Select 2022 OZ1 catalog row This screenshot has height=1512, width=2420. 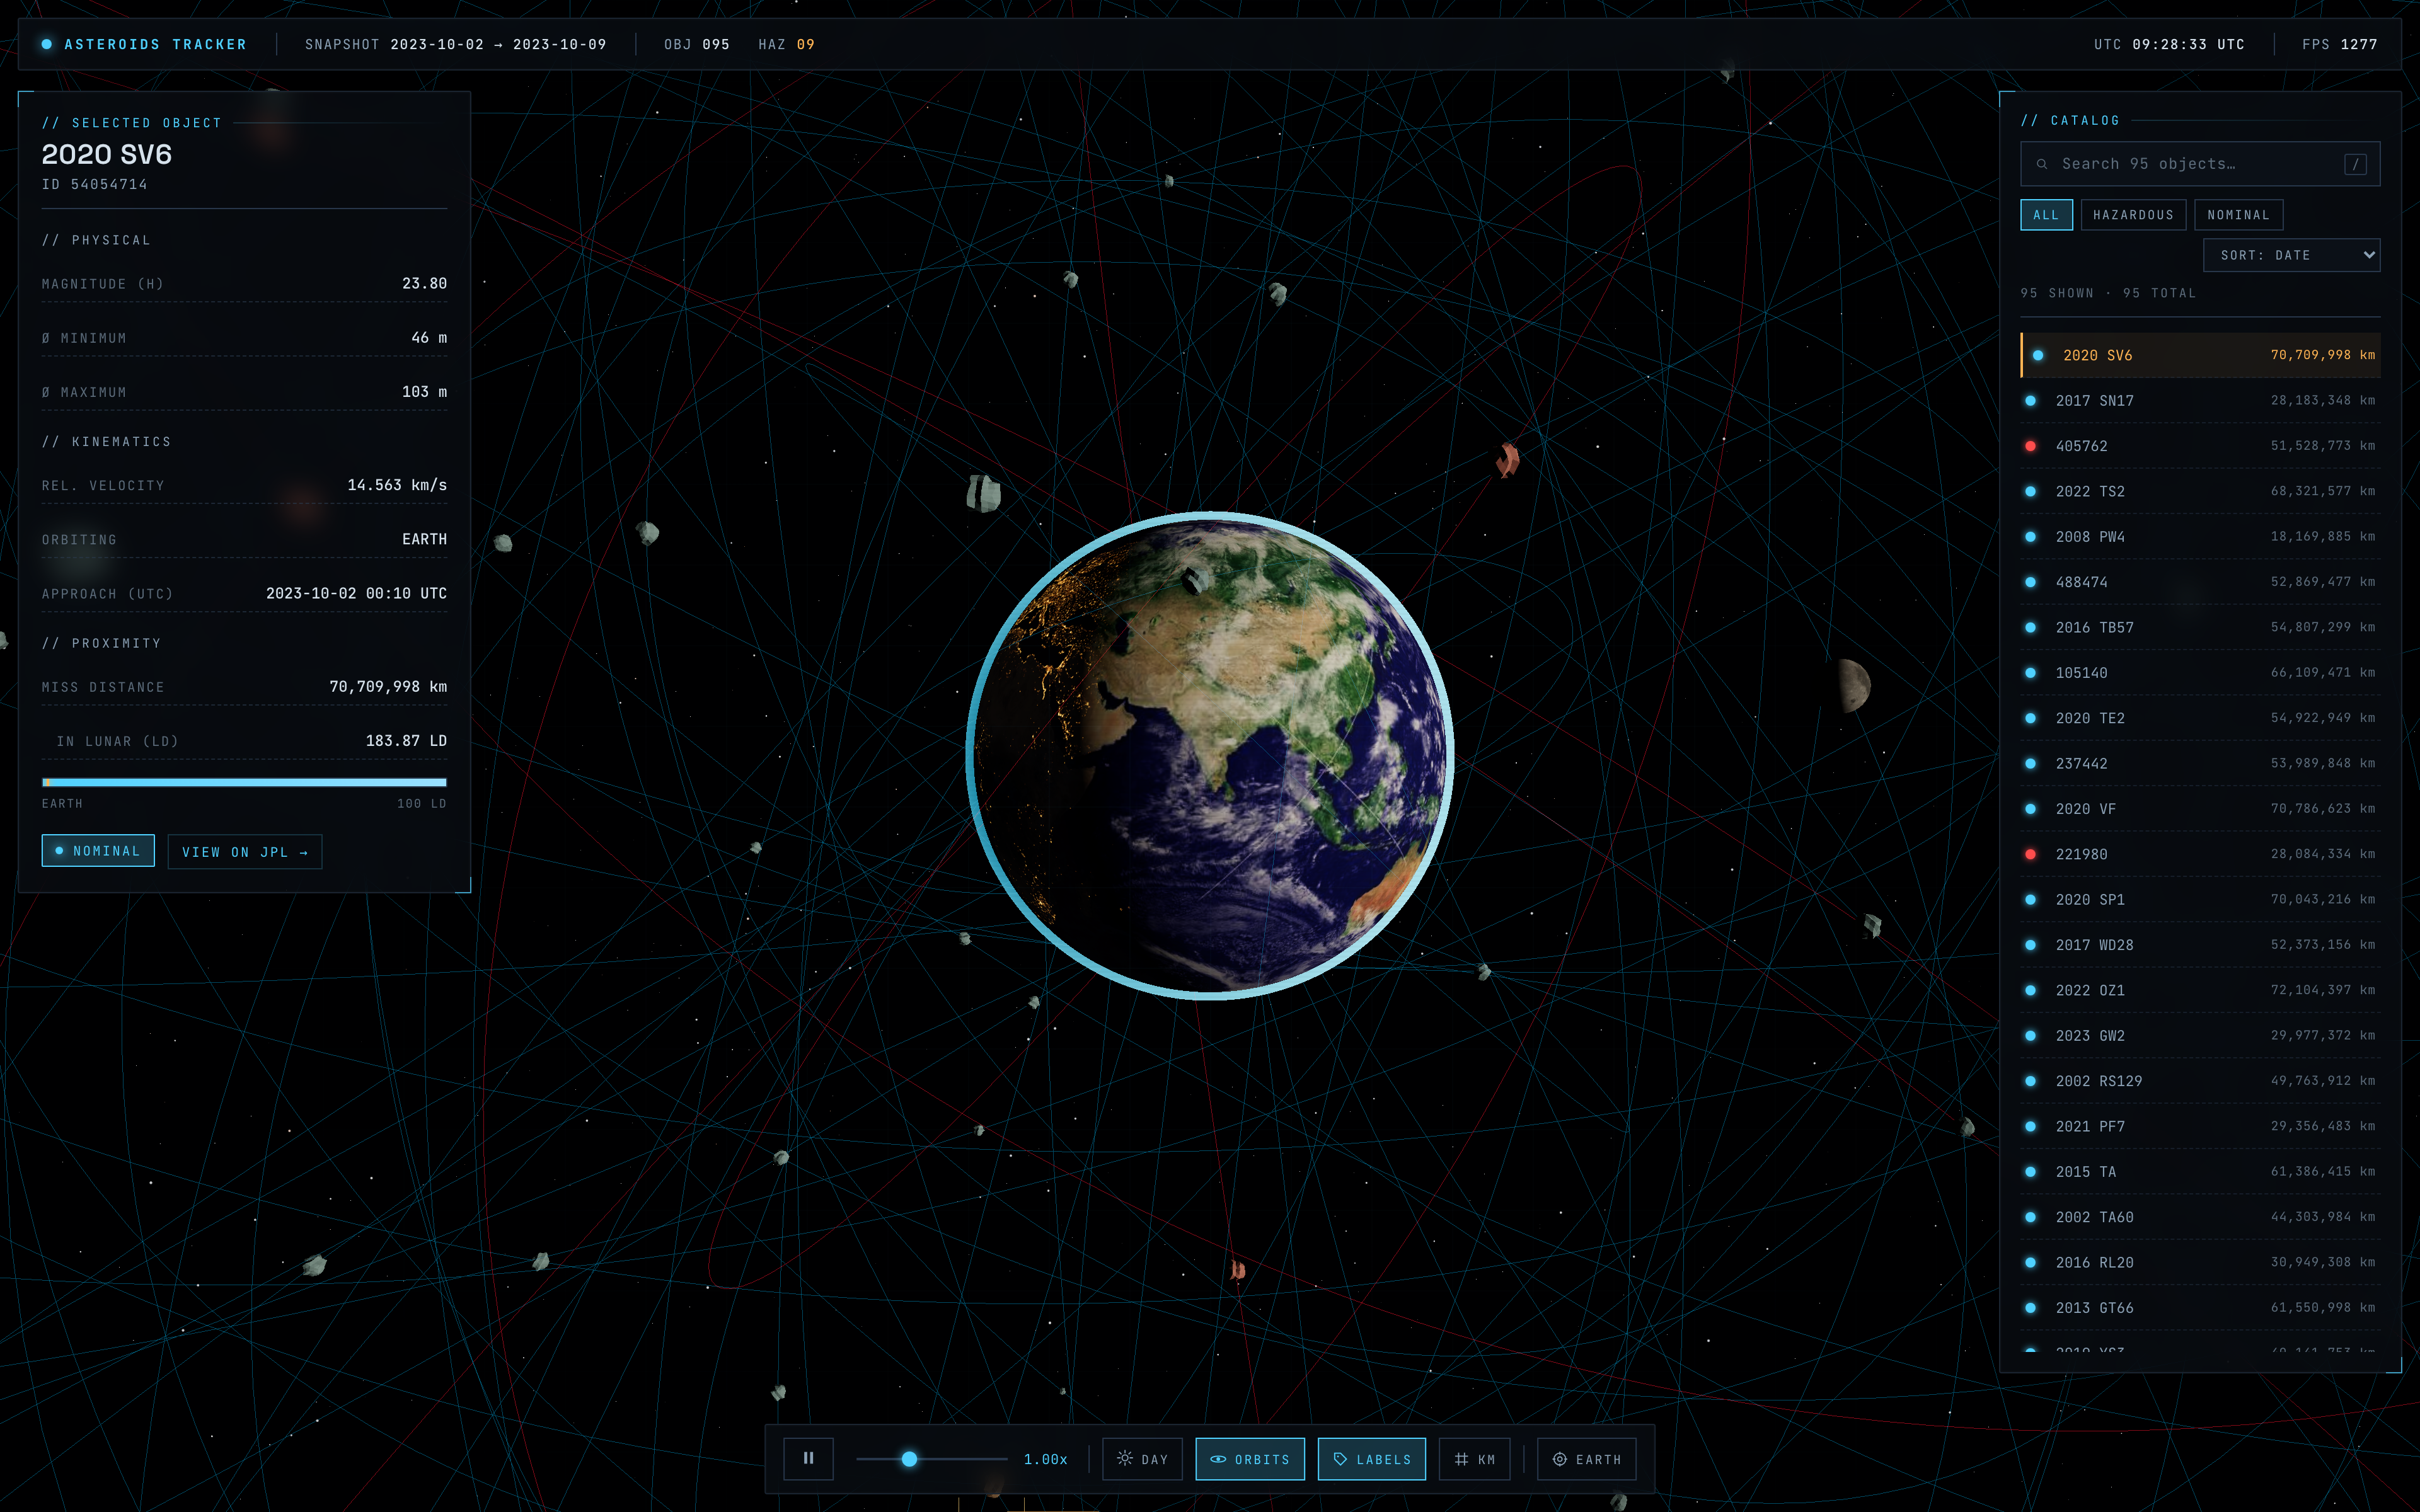pyautogui.click(x=2200, y=990)
